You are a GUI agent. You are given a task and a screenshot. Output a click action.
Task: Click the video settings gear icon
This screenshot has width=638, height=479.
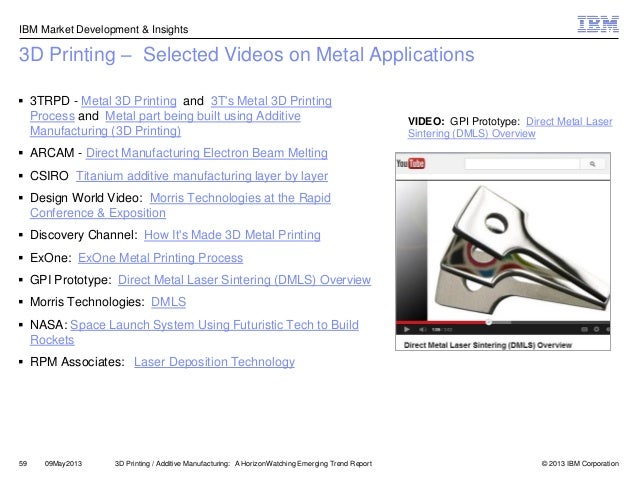click(x=596, y=329)
